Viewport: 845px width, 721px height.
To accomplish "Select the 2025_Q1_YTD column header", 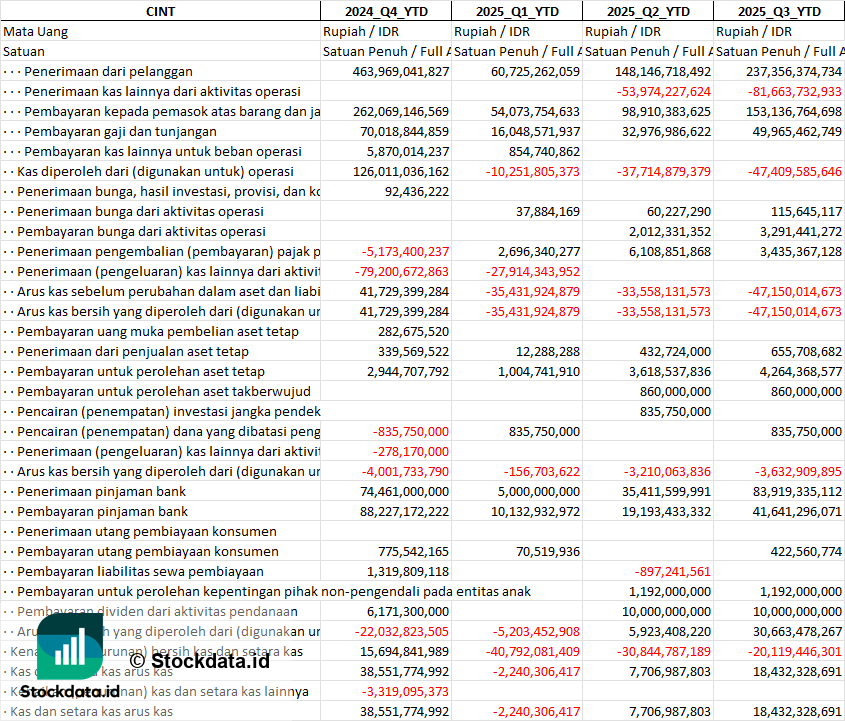I will point(517,11).
